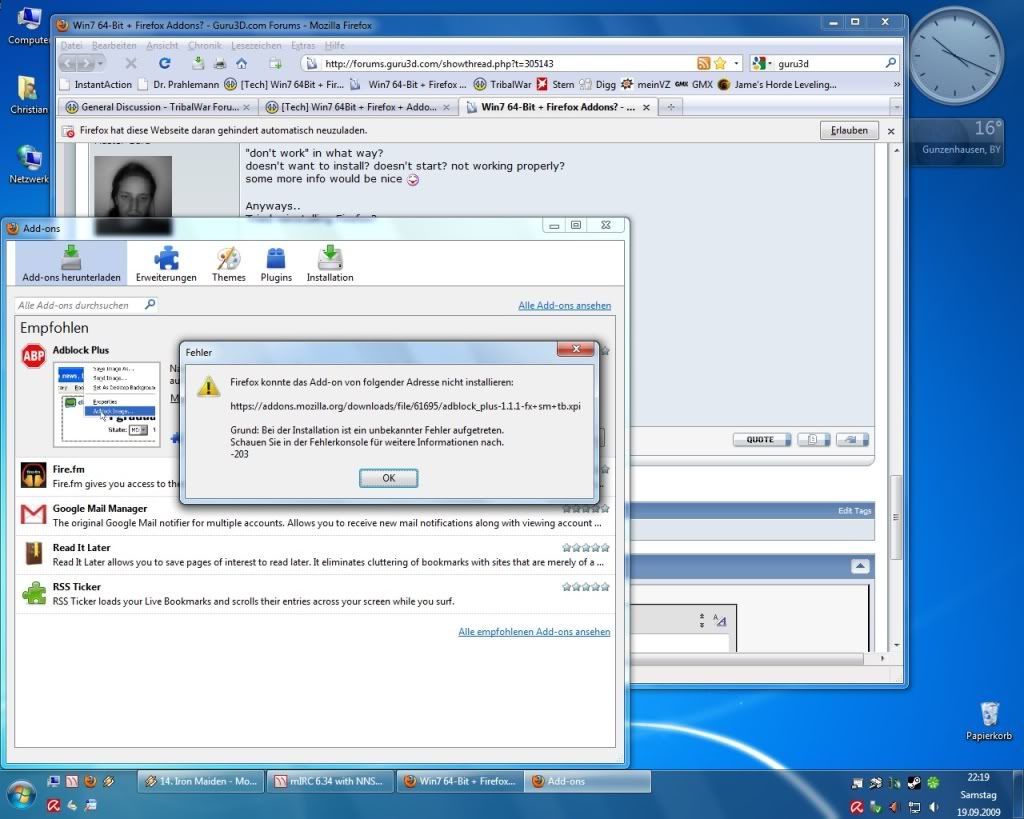This screenshot has width=1024, height=819.
Task: Open the Plugins section in Add-ons
Action: point(276,263)
